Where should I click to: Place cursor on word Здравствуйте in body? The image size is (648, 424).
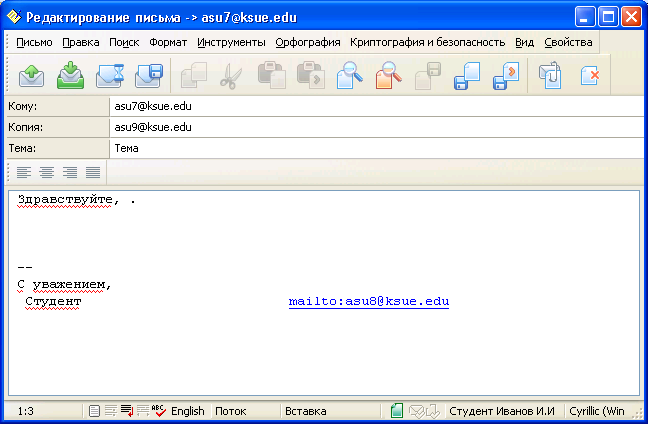(65, 200)
